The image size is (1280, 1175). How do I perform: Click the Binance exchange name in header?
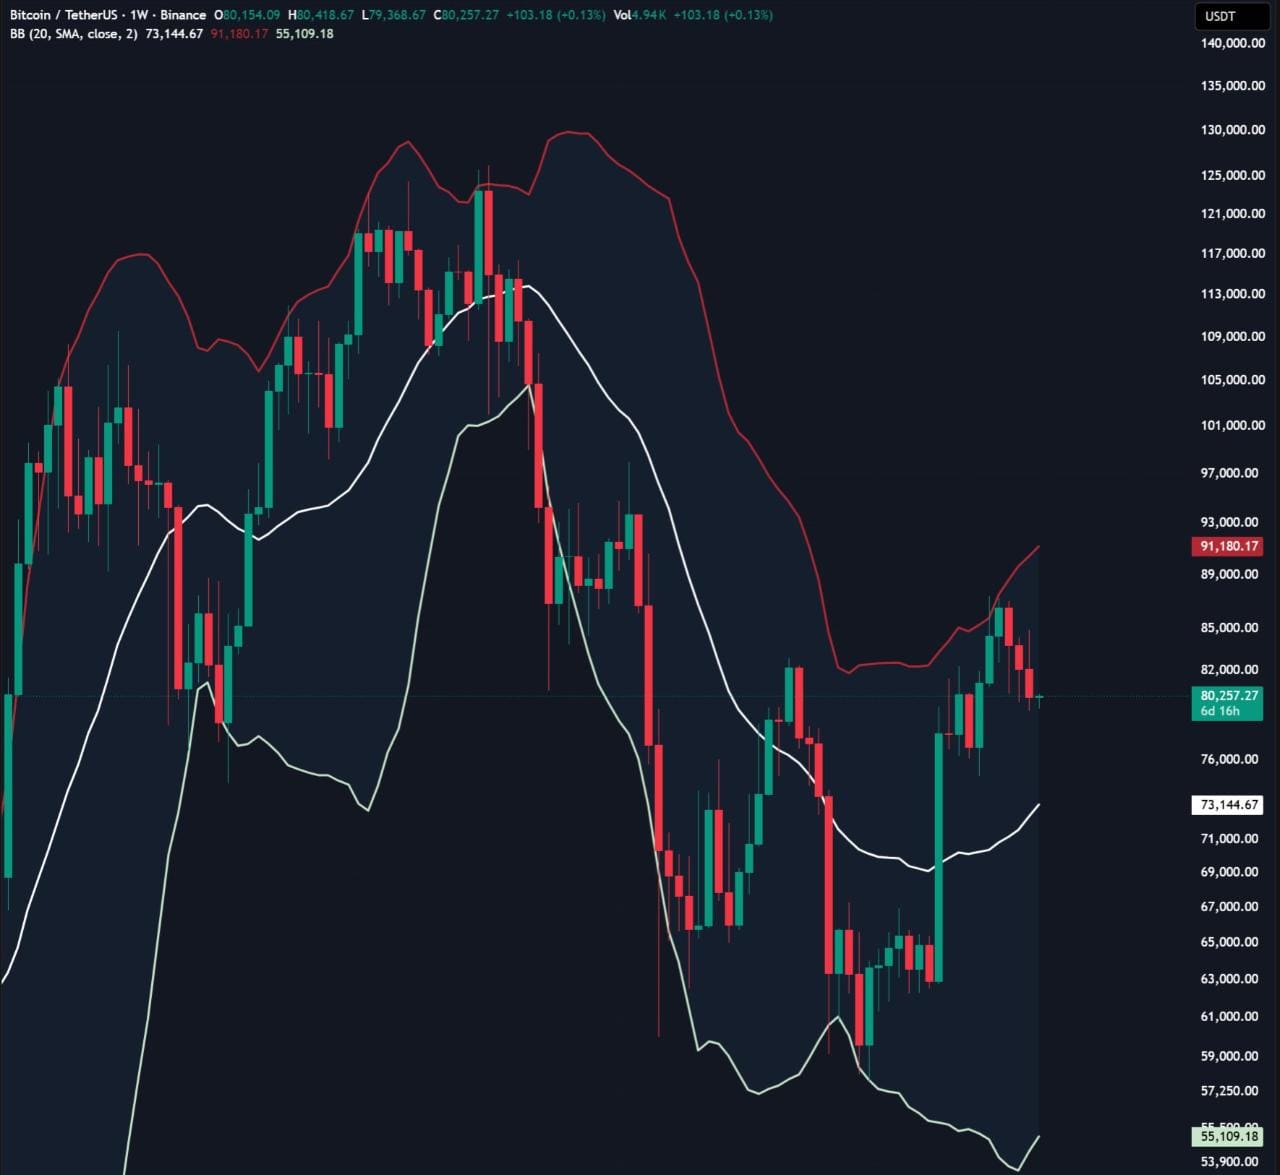click(183, 15)
